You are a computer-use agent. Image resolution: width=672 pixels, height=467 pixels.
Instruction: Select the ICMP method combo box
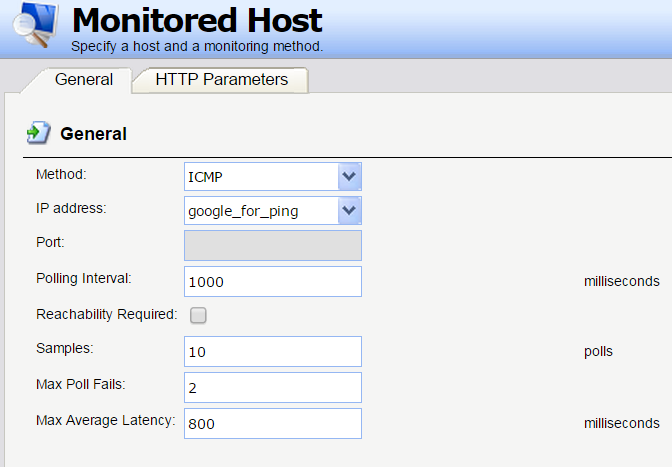pyautogui.click(x=262, y=177)
